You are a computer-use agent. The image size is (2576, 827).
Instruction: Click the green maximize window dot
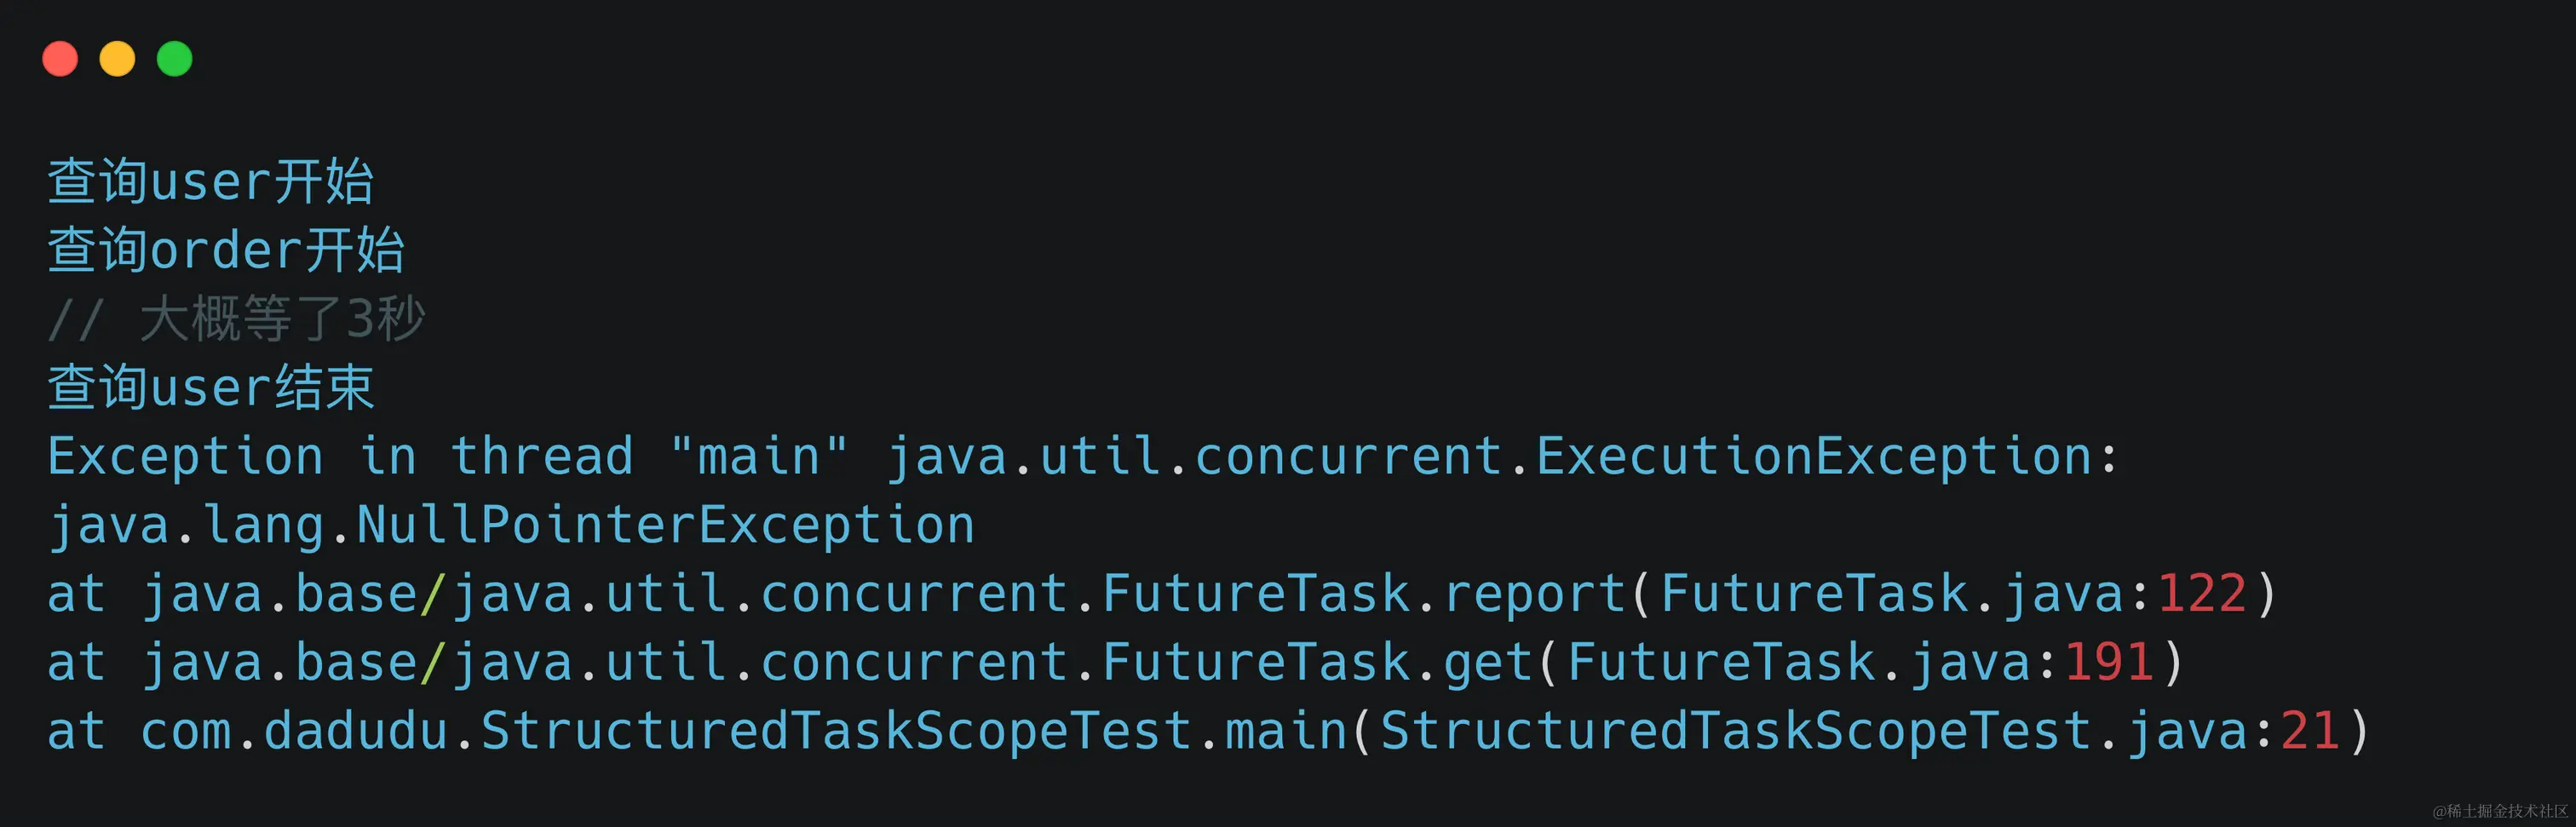(175, 59)
